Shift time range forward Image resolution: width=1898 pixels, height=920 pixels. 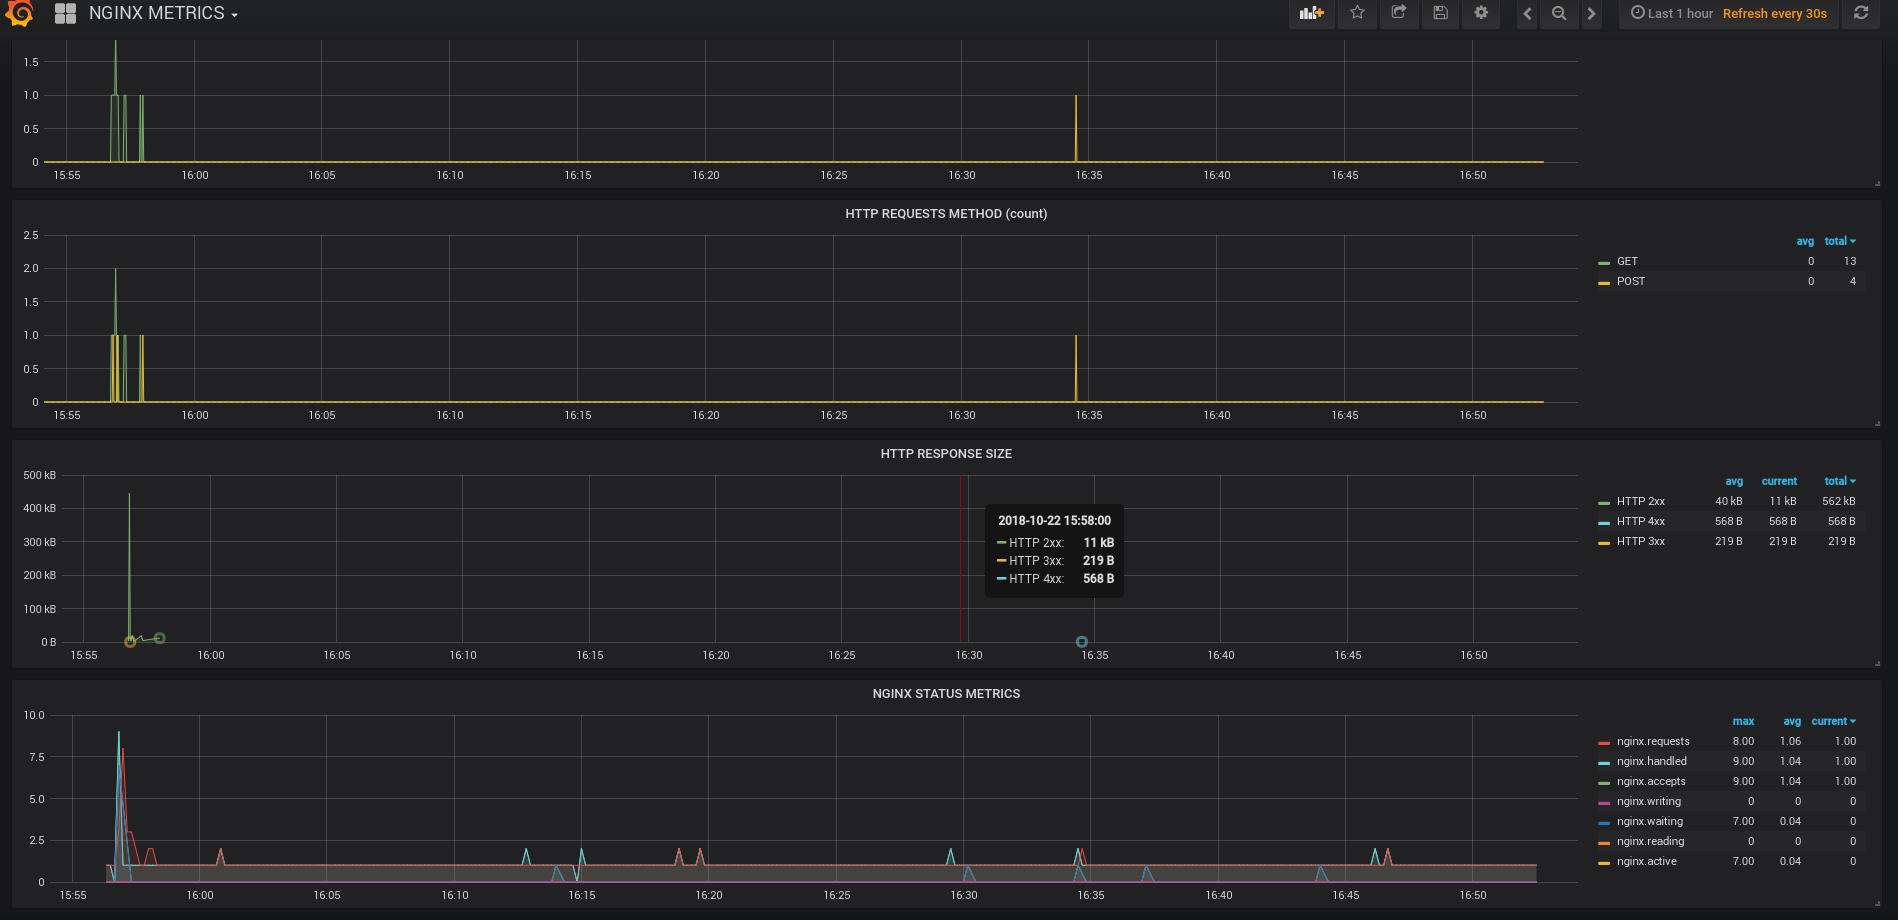click(x=1591, y=13)
